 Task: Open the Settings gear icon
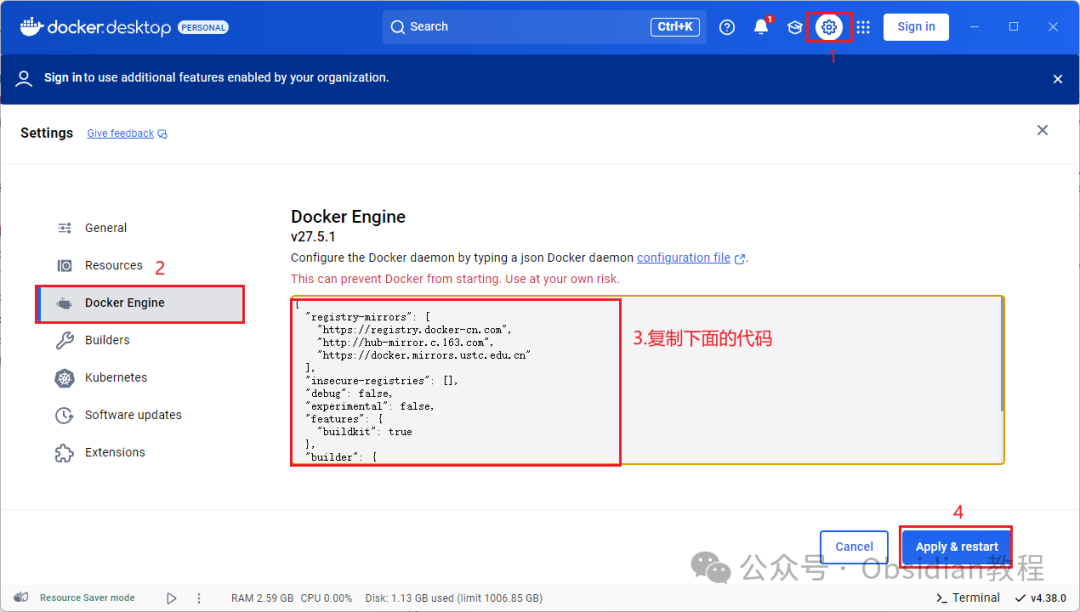click(829, 27)
